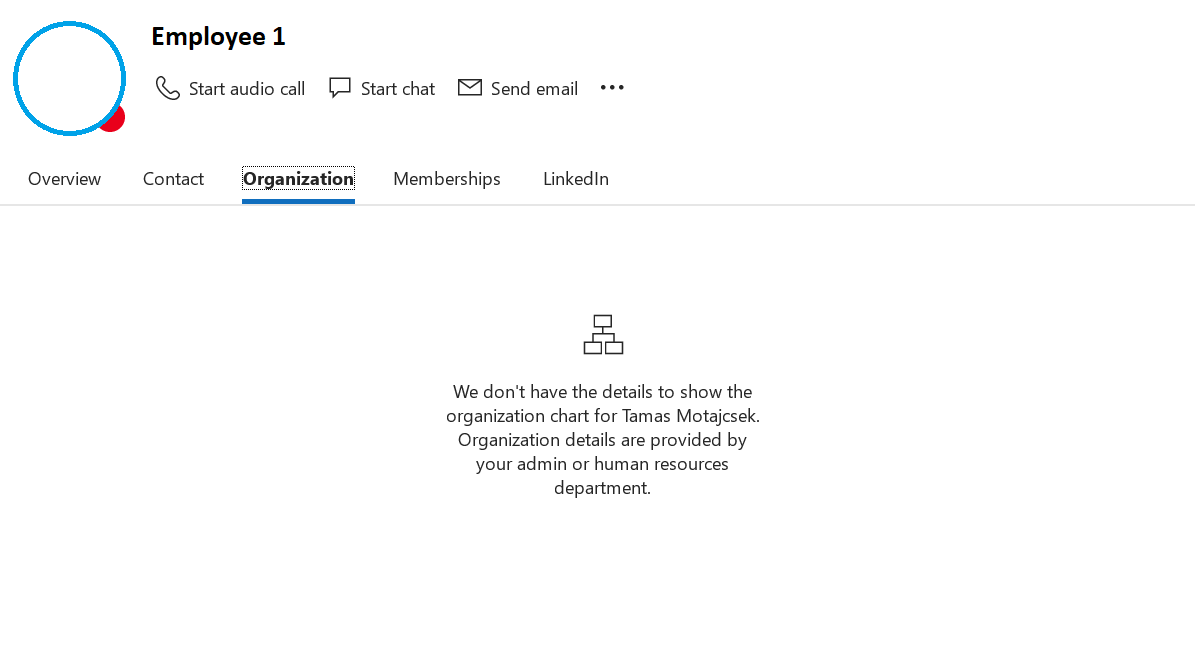Click the organization chart icon
This screenshot has height=655, width=1195.
[x=603, y=335]
